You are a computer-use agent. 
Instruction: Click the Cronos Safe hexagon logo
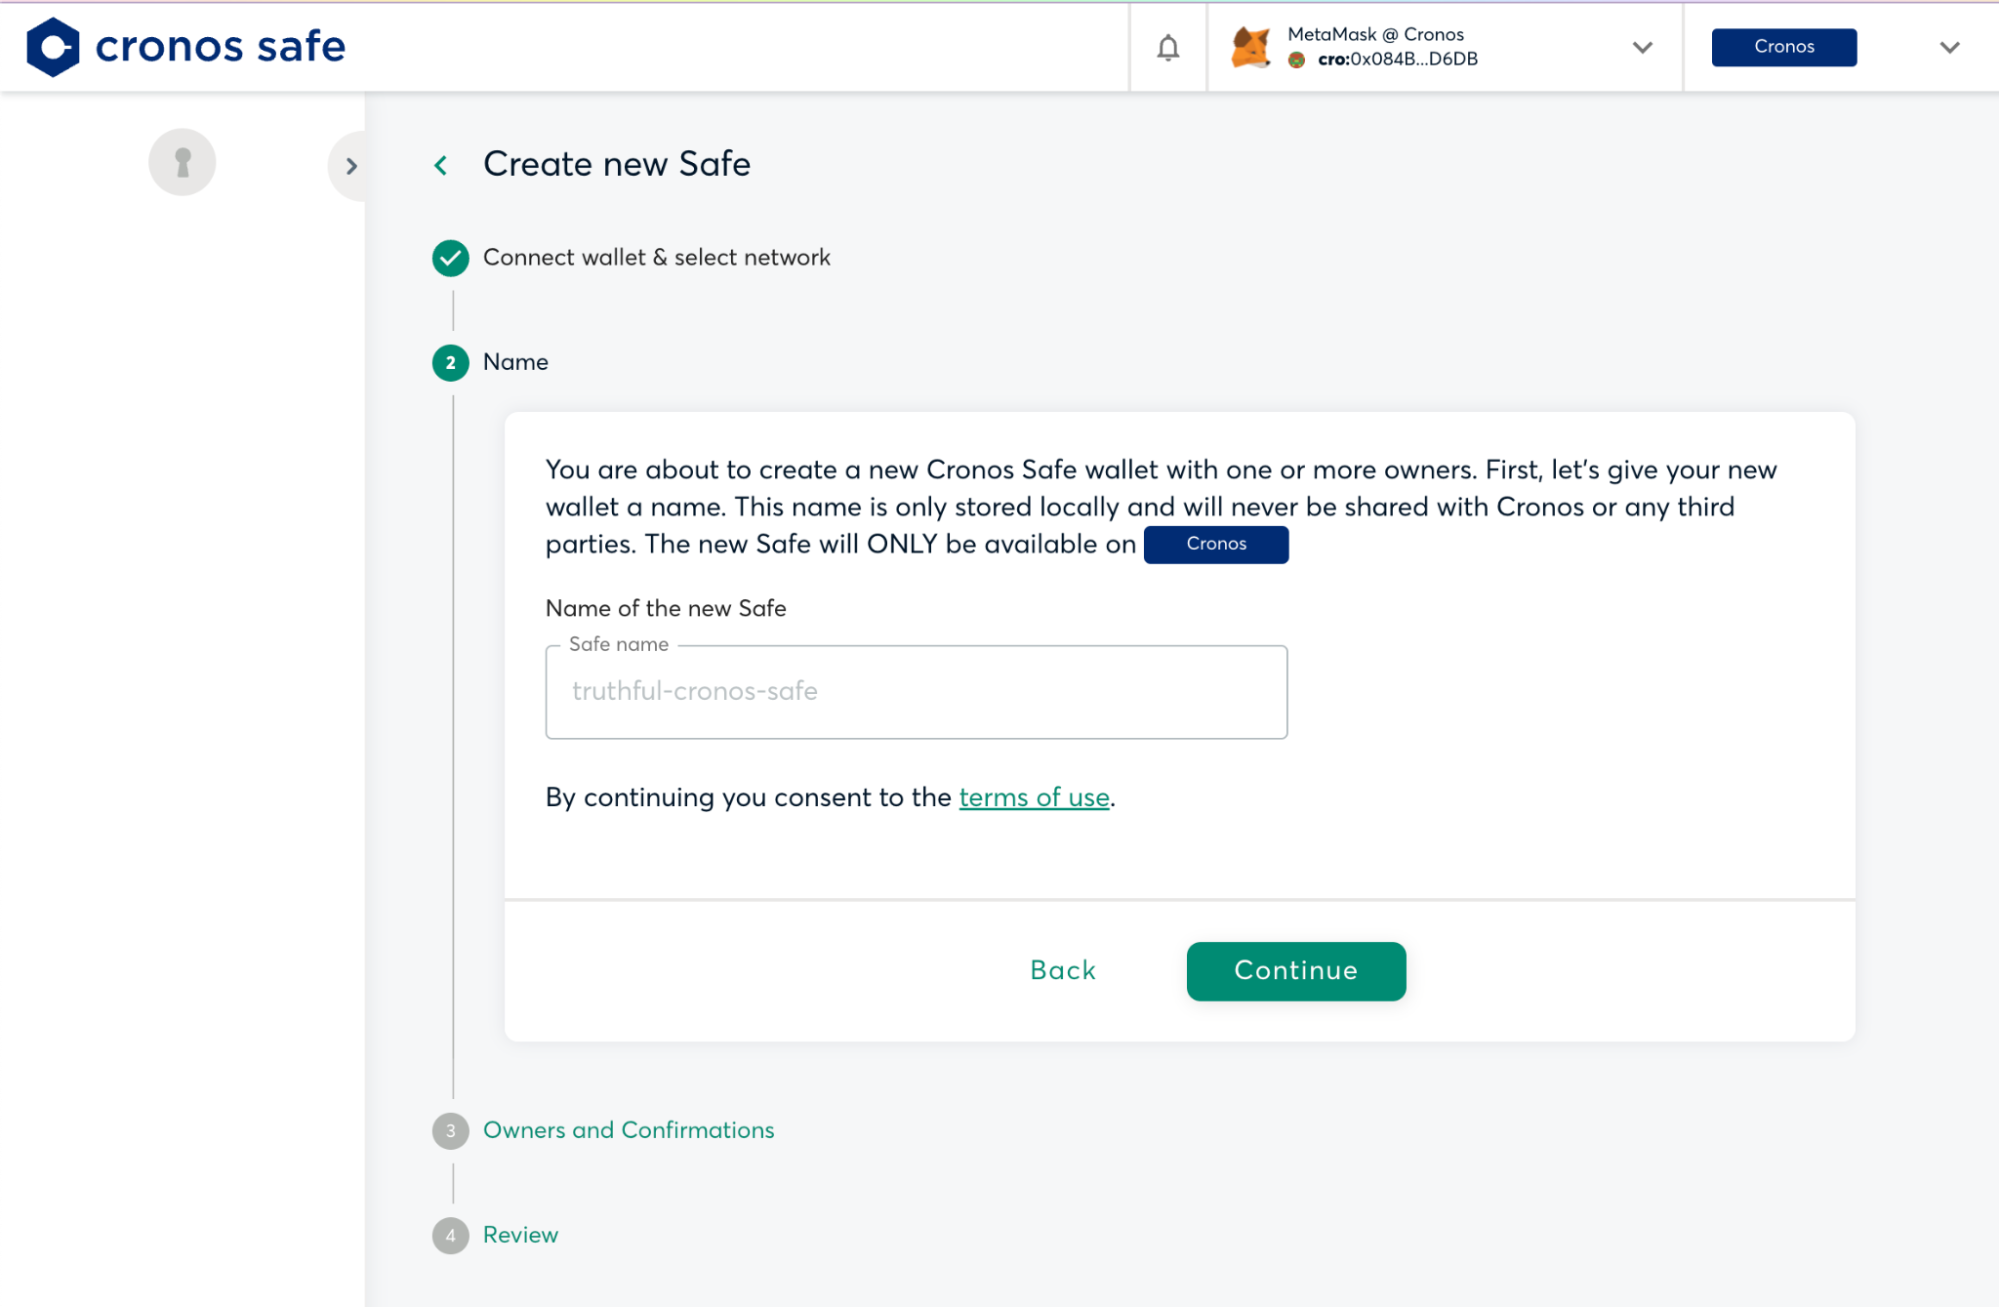(x=53, y=47)
